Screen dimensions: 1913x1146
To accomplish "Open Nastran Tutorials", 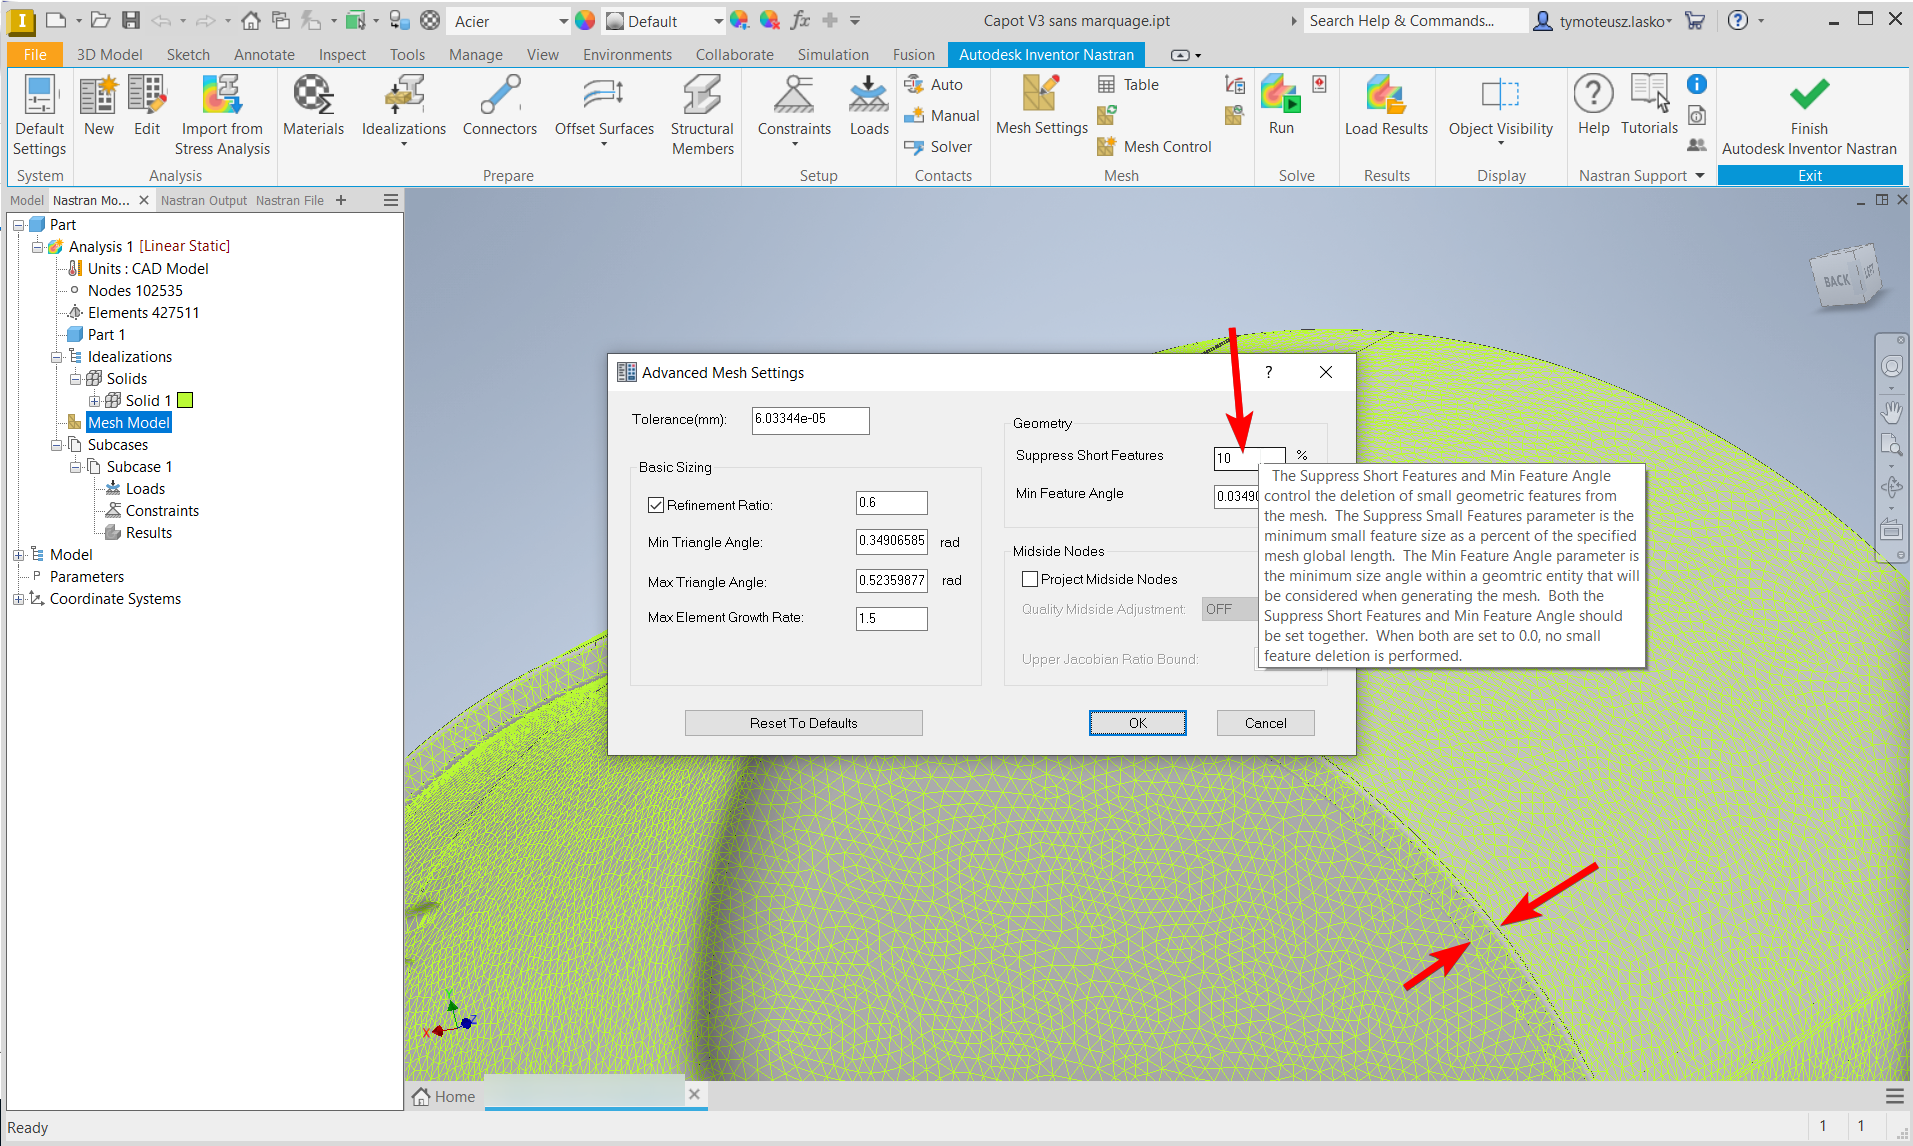I will pyautogui.click(x=1649, y=106).
